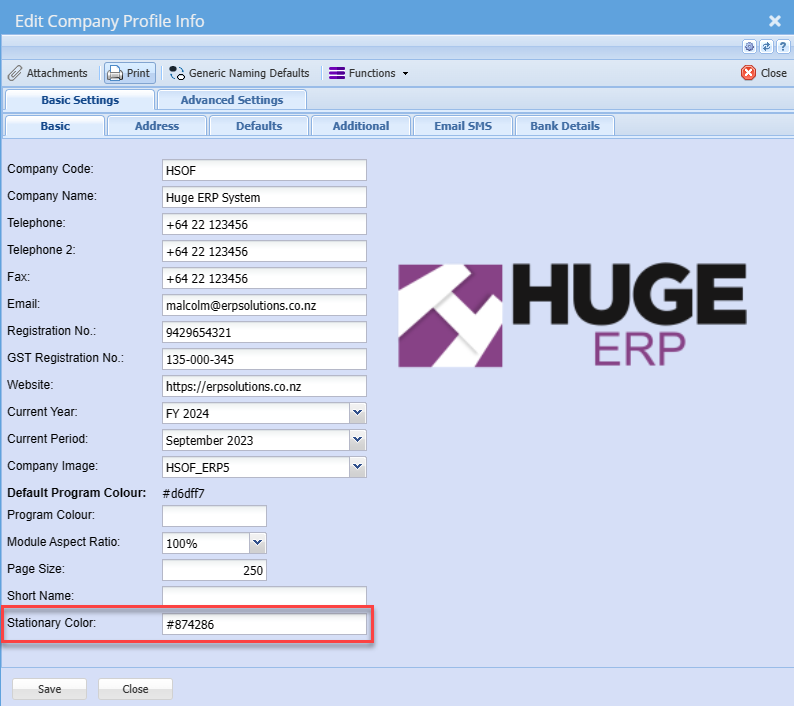Click the Huge ERP company logo image
The image size is (794, 706).
[x=571, y=315]
